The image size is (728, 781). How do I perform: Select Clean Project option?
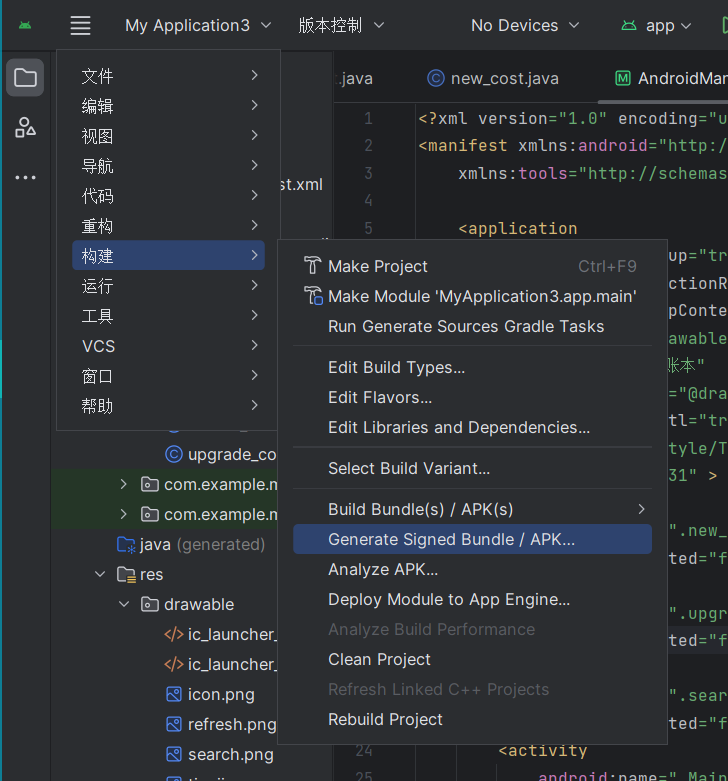(379, 659)
